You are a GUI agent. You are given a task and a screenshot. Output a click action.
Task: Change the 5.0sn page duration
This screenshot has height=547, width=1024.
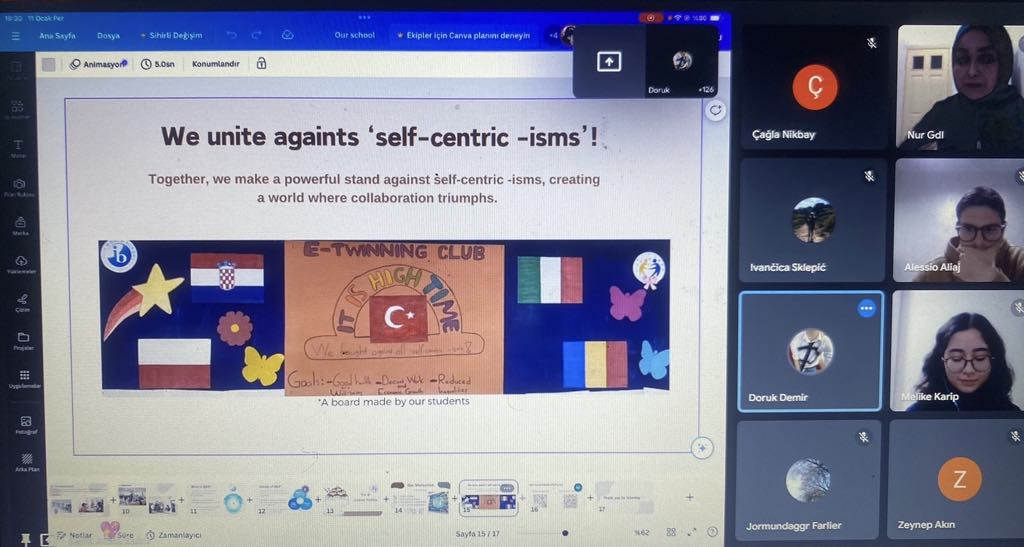(157, 64)
